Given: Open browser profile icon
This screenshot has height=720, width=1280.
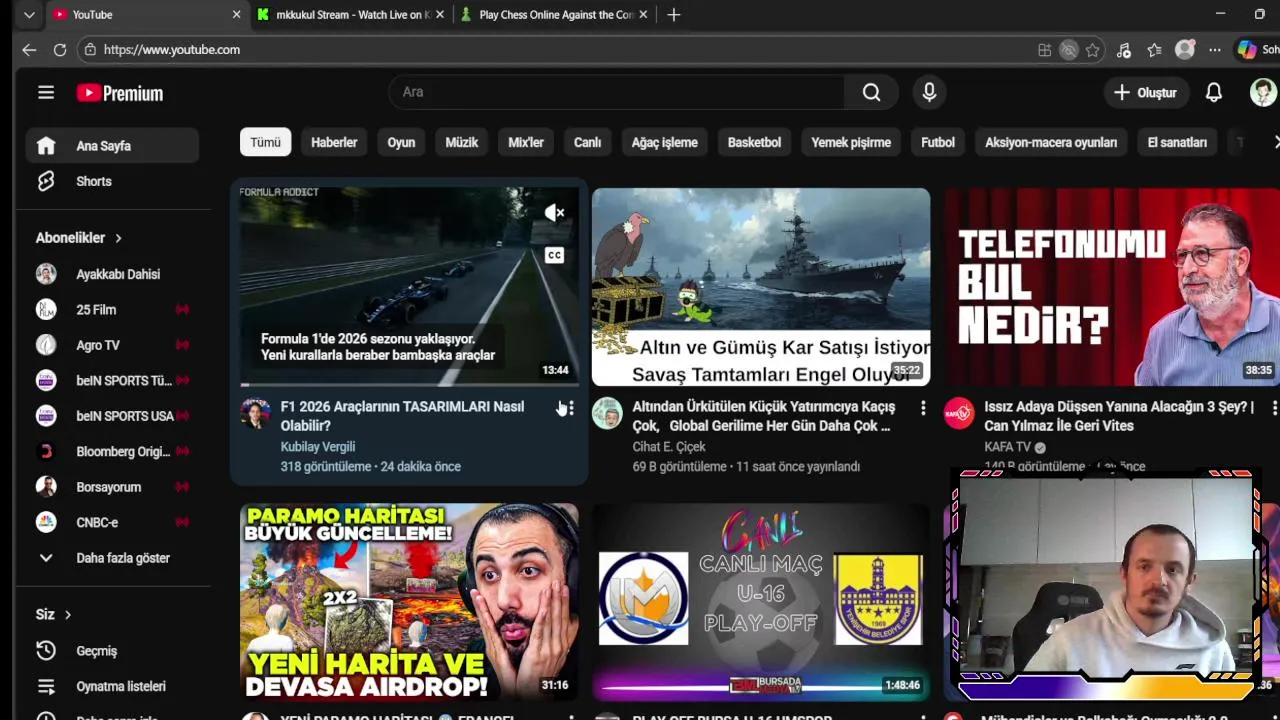Looking at the screenshot, I should tap(1185, 49).
